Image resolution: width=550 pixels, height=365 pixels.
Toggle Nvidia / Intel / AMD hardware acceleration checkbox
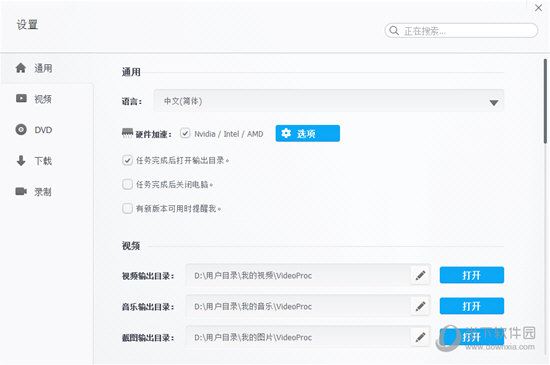[185, 133]
